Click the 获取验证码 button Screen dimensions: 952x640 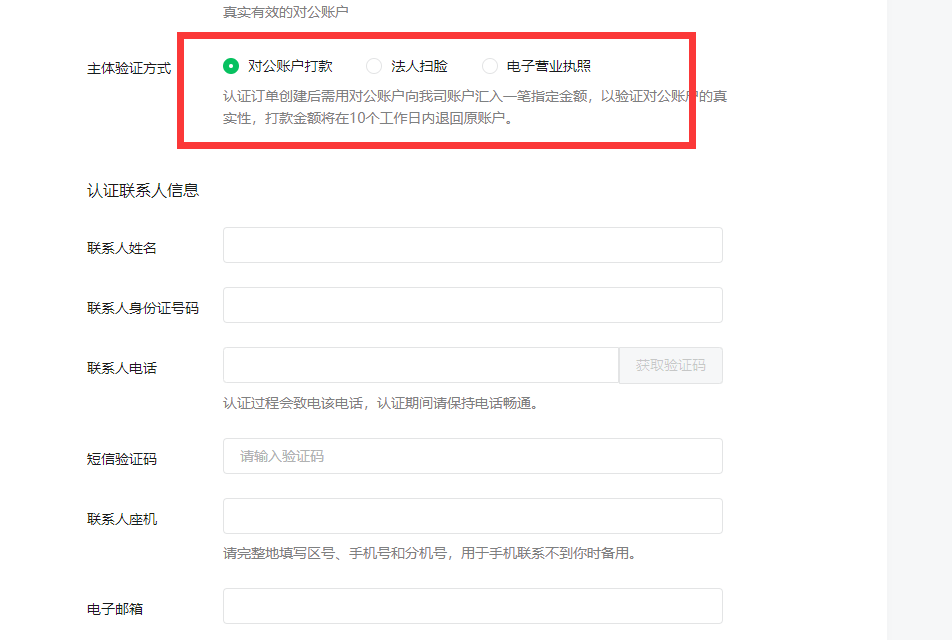point(670,365)
